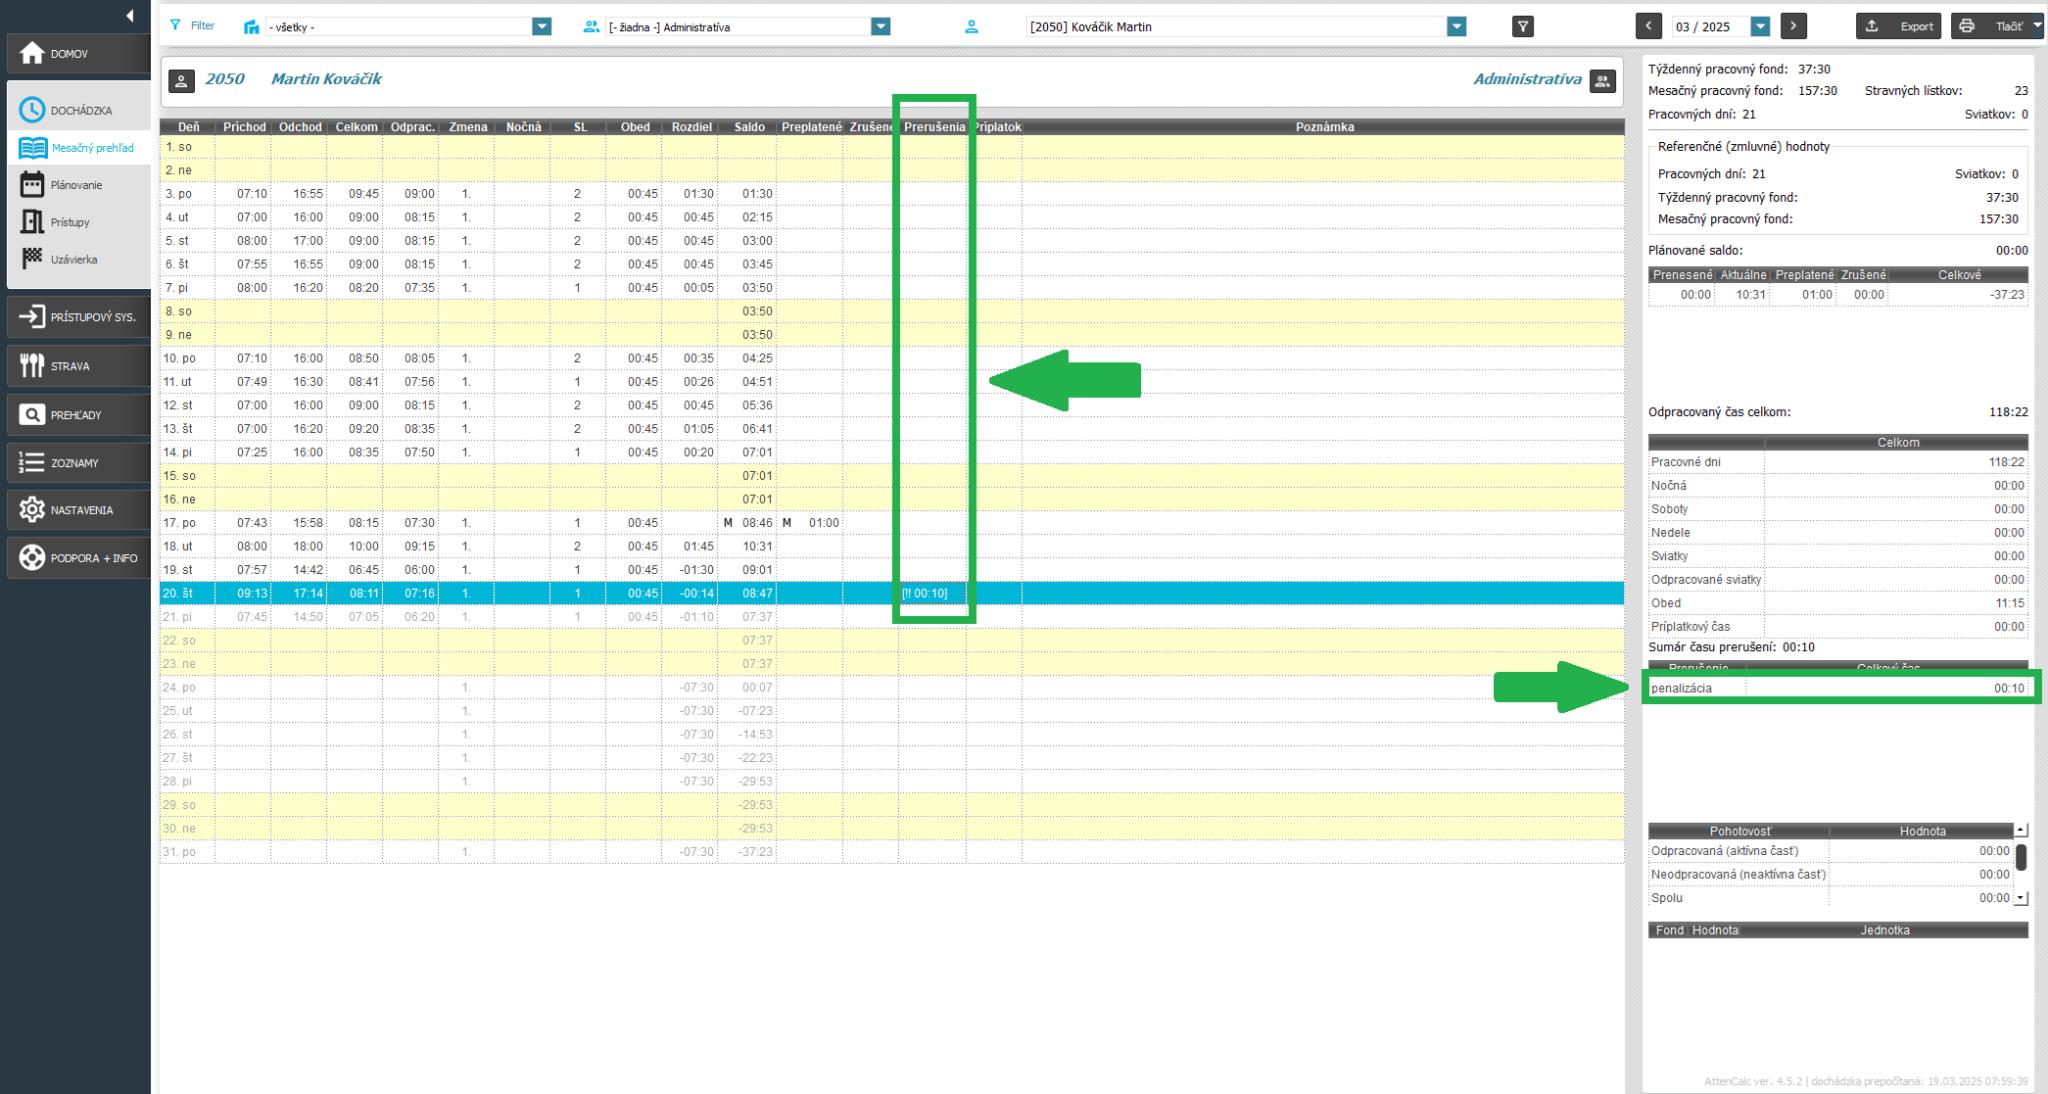
Task: Go to the Uzávierka flag item
Action: (73, 259)
